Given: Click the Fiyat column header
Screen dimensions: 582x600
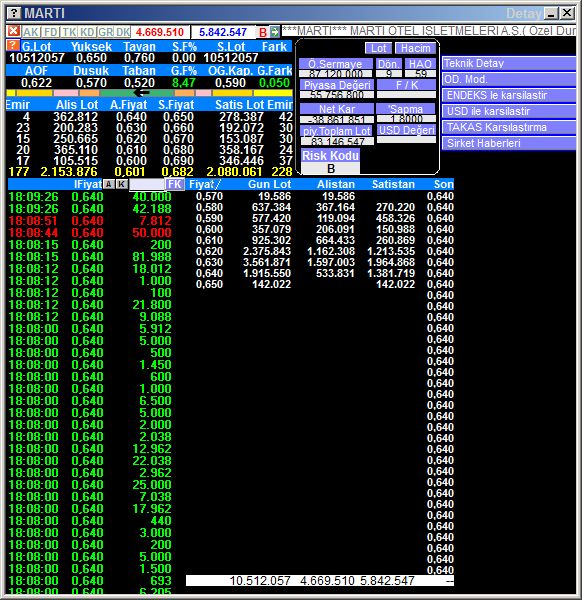Looking at the screenshot, I should 204,184.
